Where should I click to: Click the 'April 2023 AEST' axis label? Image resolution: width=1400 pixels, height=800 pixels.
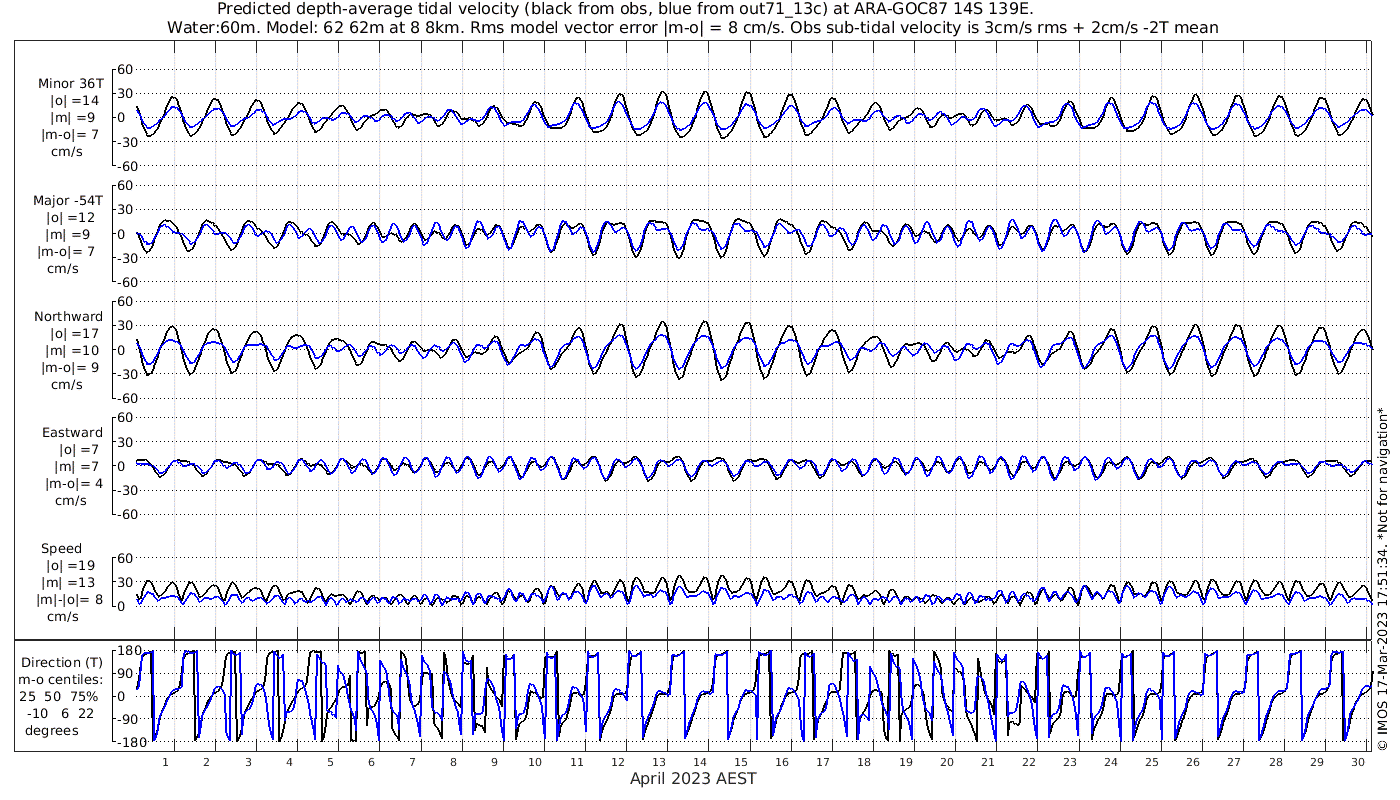pos(693,778)
